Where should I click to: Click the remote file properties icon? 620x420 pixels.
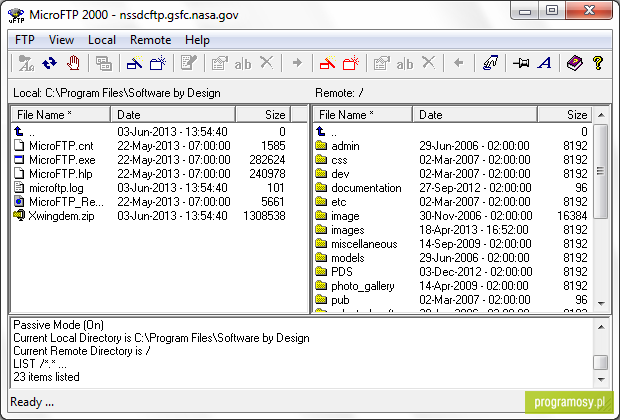tap(382, 63)
